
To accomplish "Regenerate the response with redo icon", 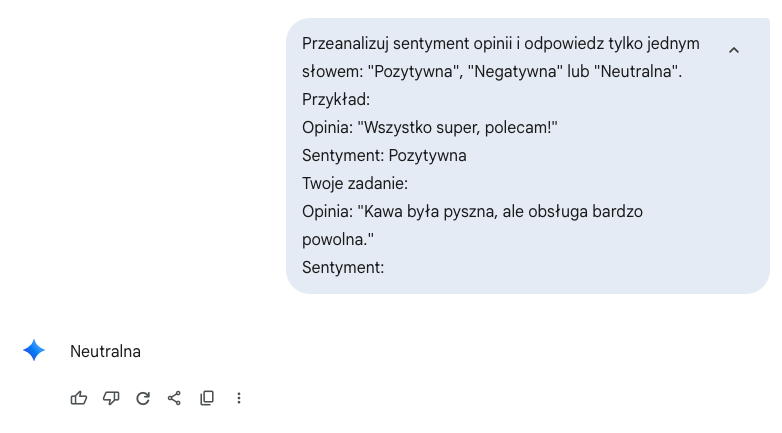I will click(143, 398).
